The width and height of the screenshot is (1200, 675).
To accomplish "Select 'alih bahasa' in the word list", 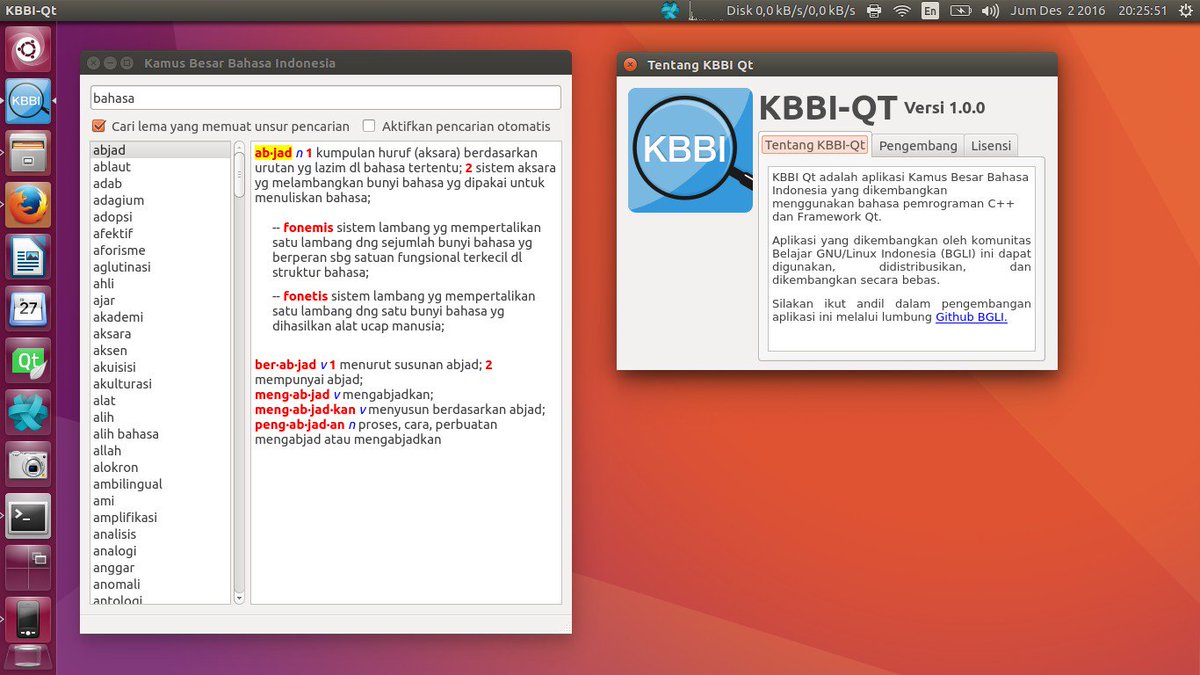I will pyautogui.click(x=160, y=434).
